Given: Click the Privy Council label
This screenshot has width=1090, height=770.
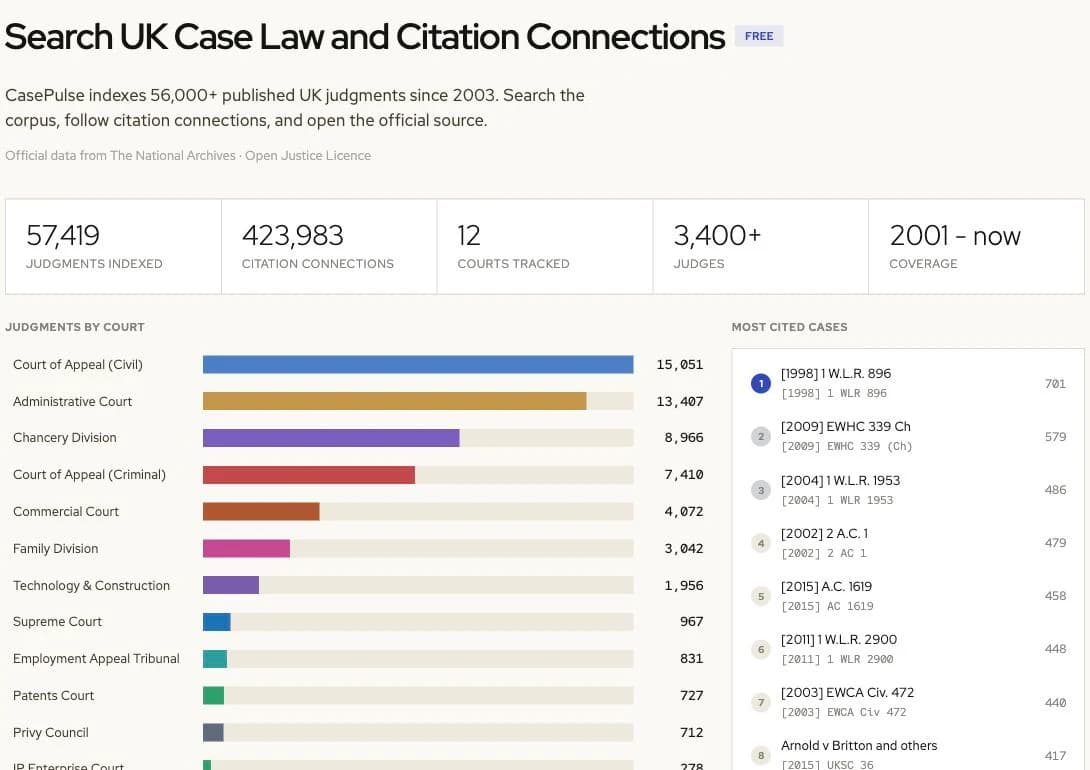Looking at the screenshot, I should coord(51,732).
